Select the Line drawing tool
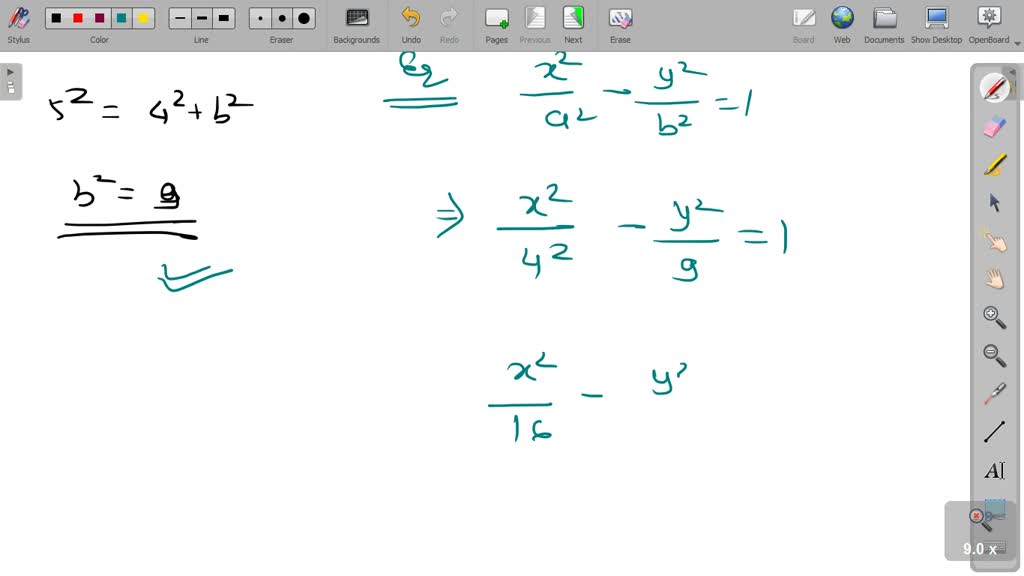The height and width of the screenshot is (576, 1024). click(x=994, y=430)
